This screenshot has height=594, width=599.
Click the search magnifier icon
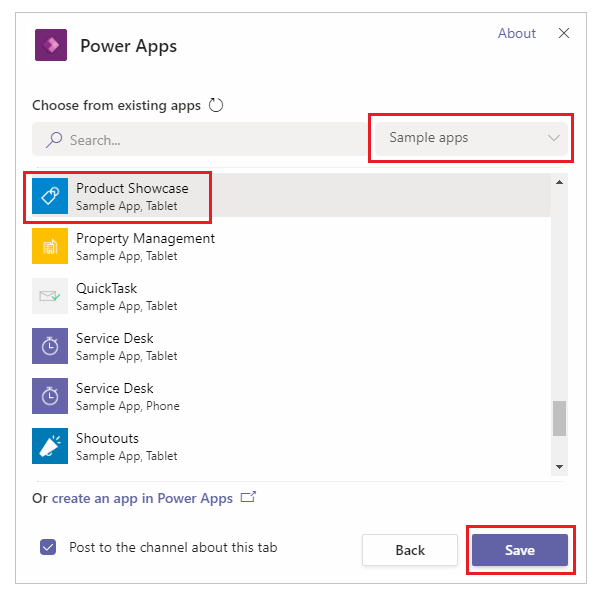coord(54,140)
